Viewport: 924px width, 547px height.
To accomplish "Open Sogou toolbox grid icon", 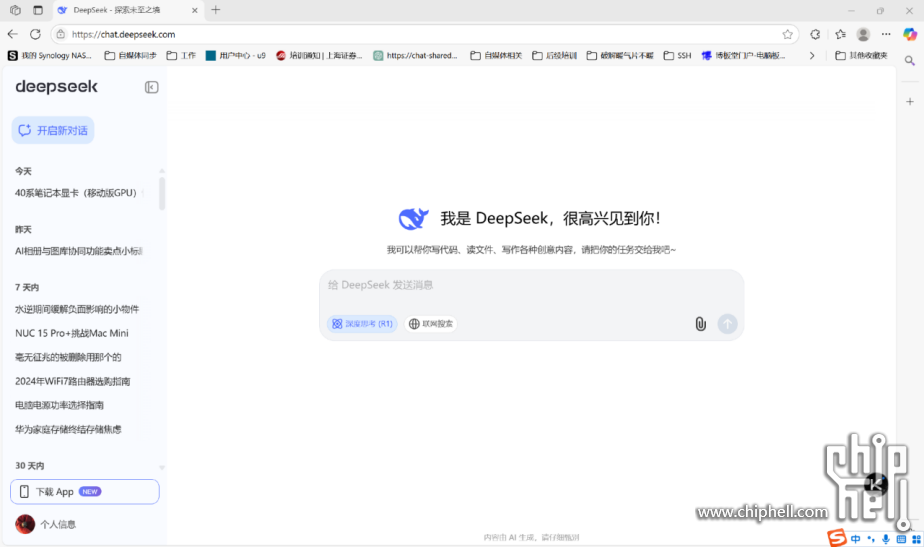I will (916, 539).
